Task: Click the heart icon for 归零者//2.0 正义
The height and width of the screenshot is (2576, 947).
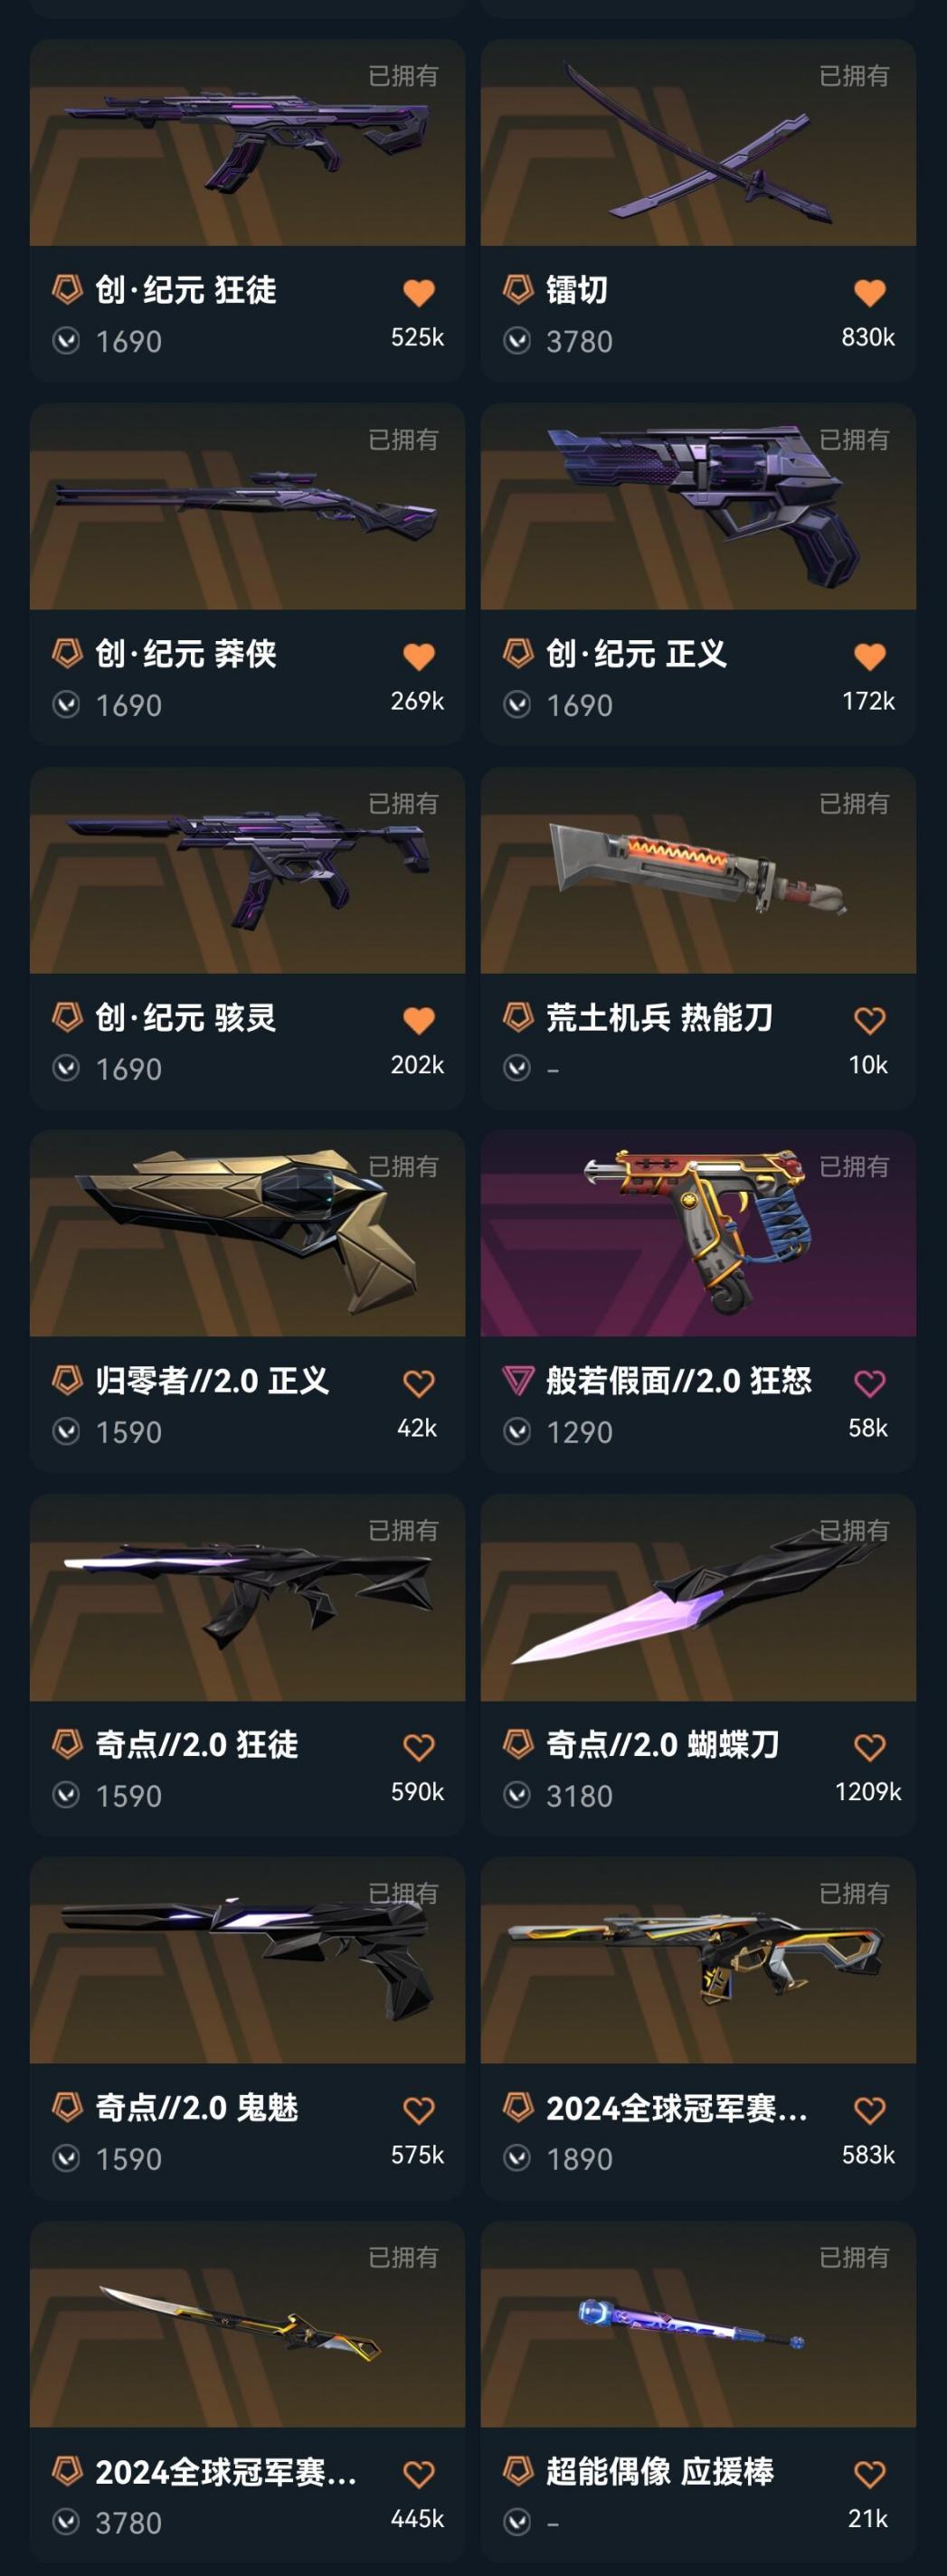Action: (418, 1384)
